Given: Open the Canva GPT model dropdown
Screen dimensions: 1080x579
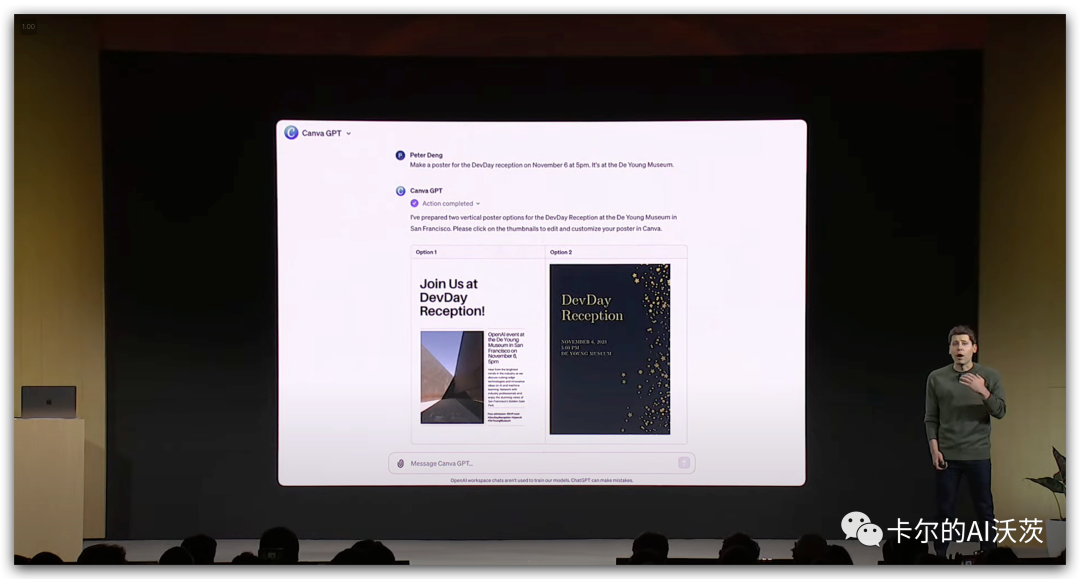Looking at the screenshot, I should (326, 133).
